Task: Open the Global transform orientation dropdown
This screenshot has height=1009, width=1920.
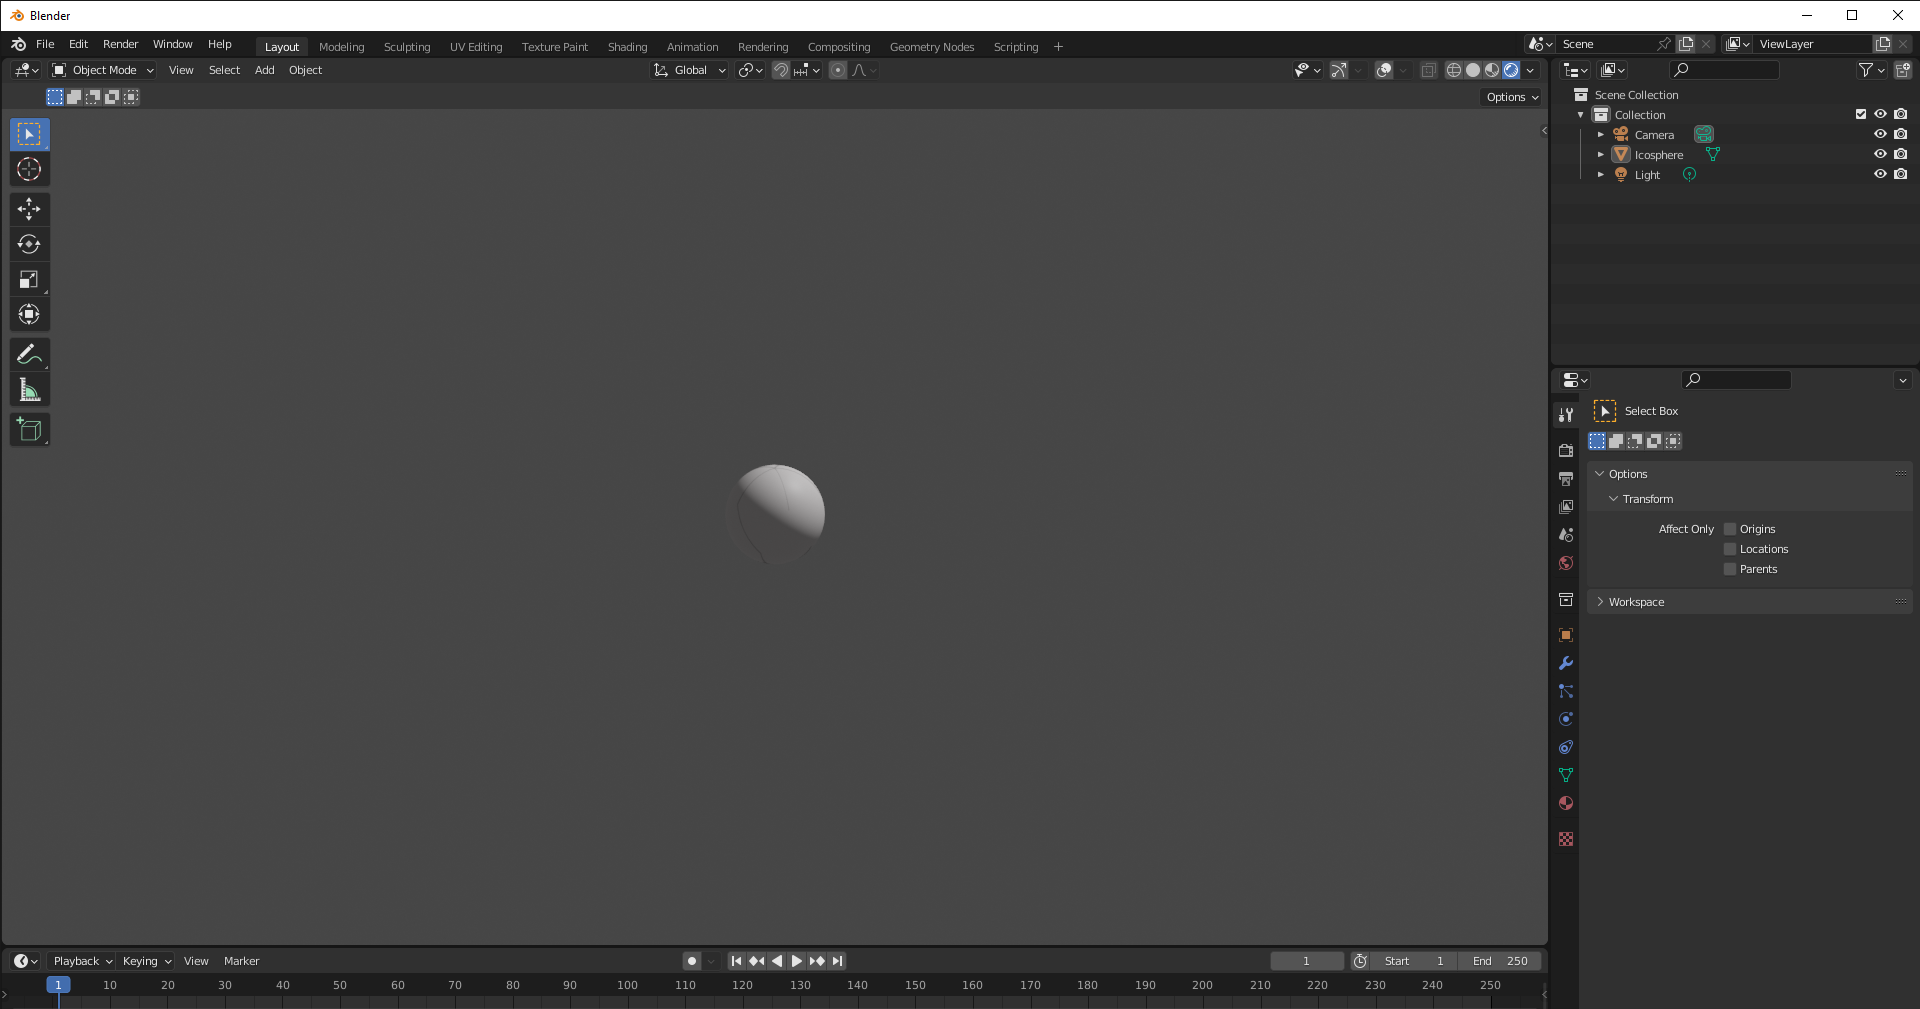Action: [690, 70]
